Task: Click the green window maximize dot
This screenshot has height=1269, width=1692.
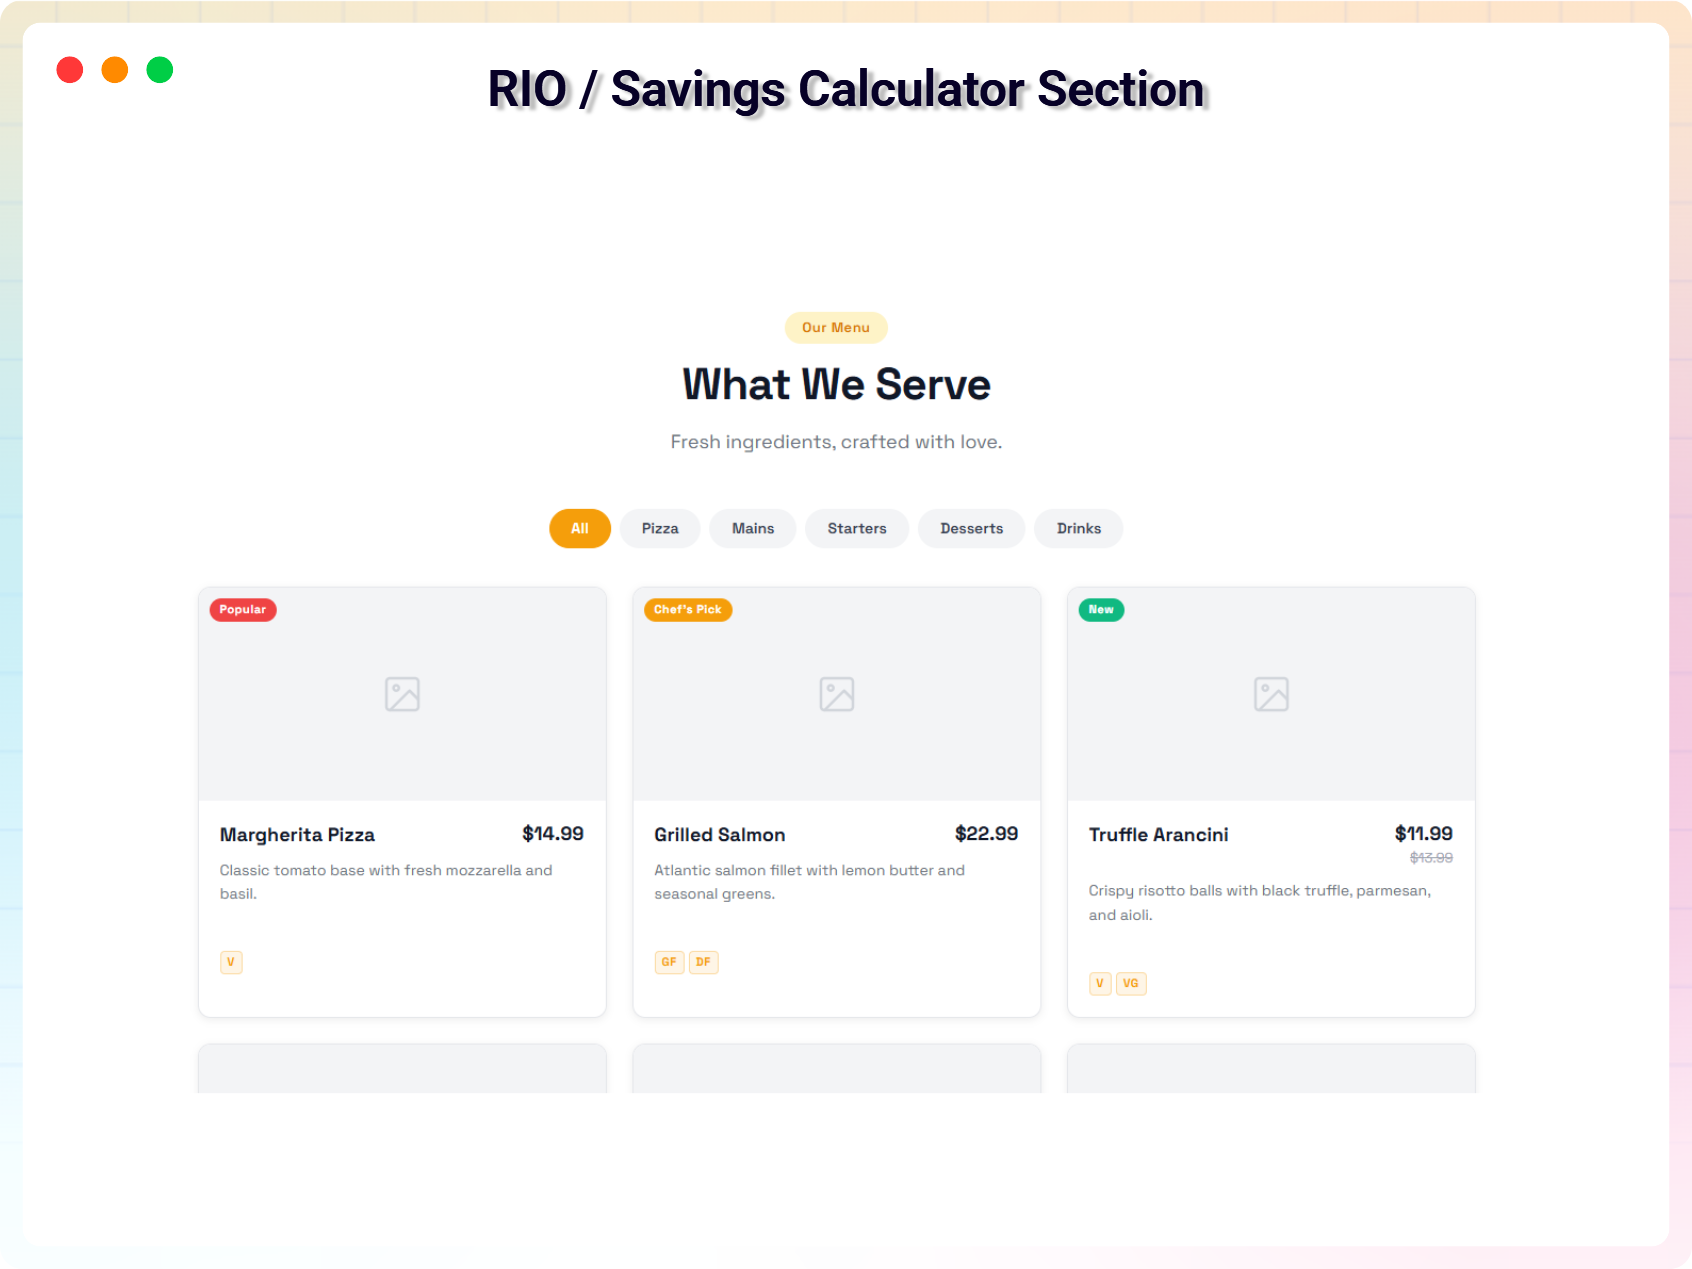Action: [160, 70]
